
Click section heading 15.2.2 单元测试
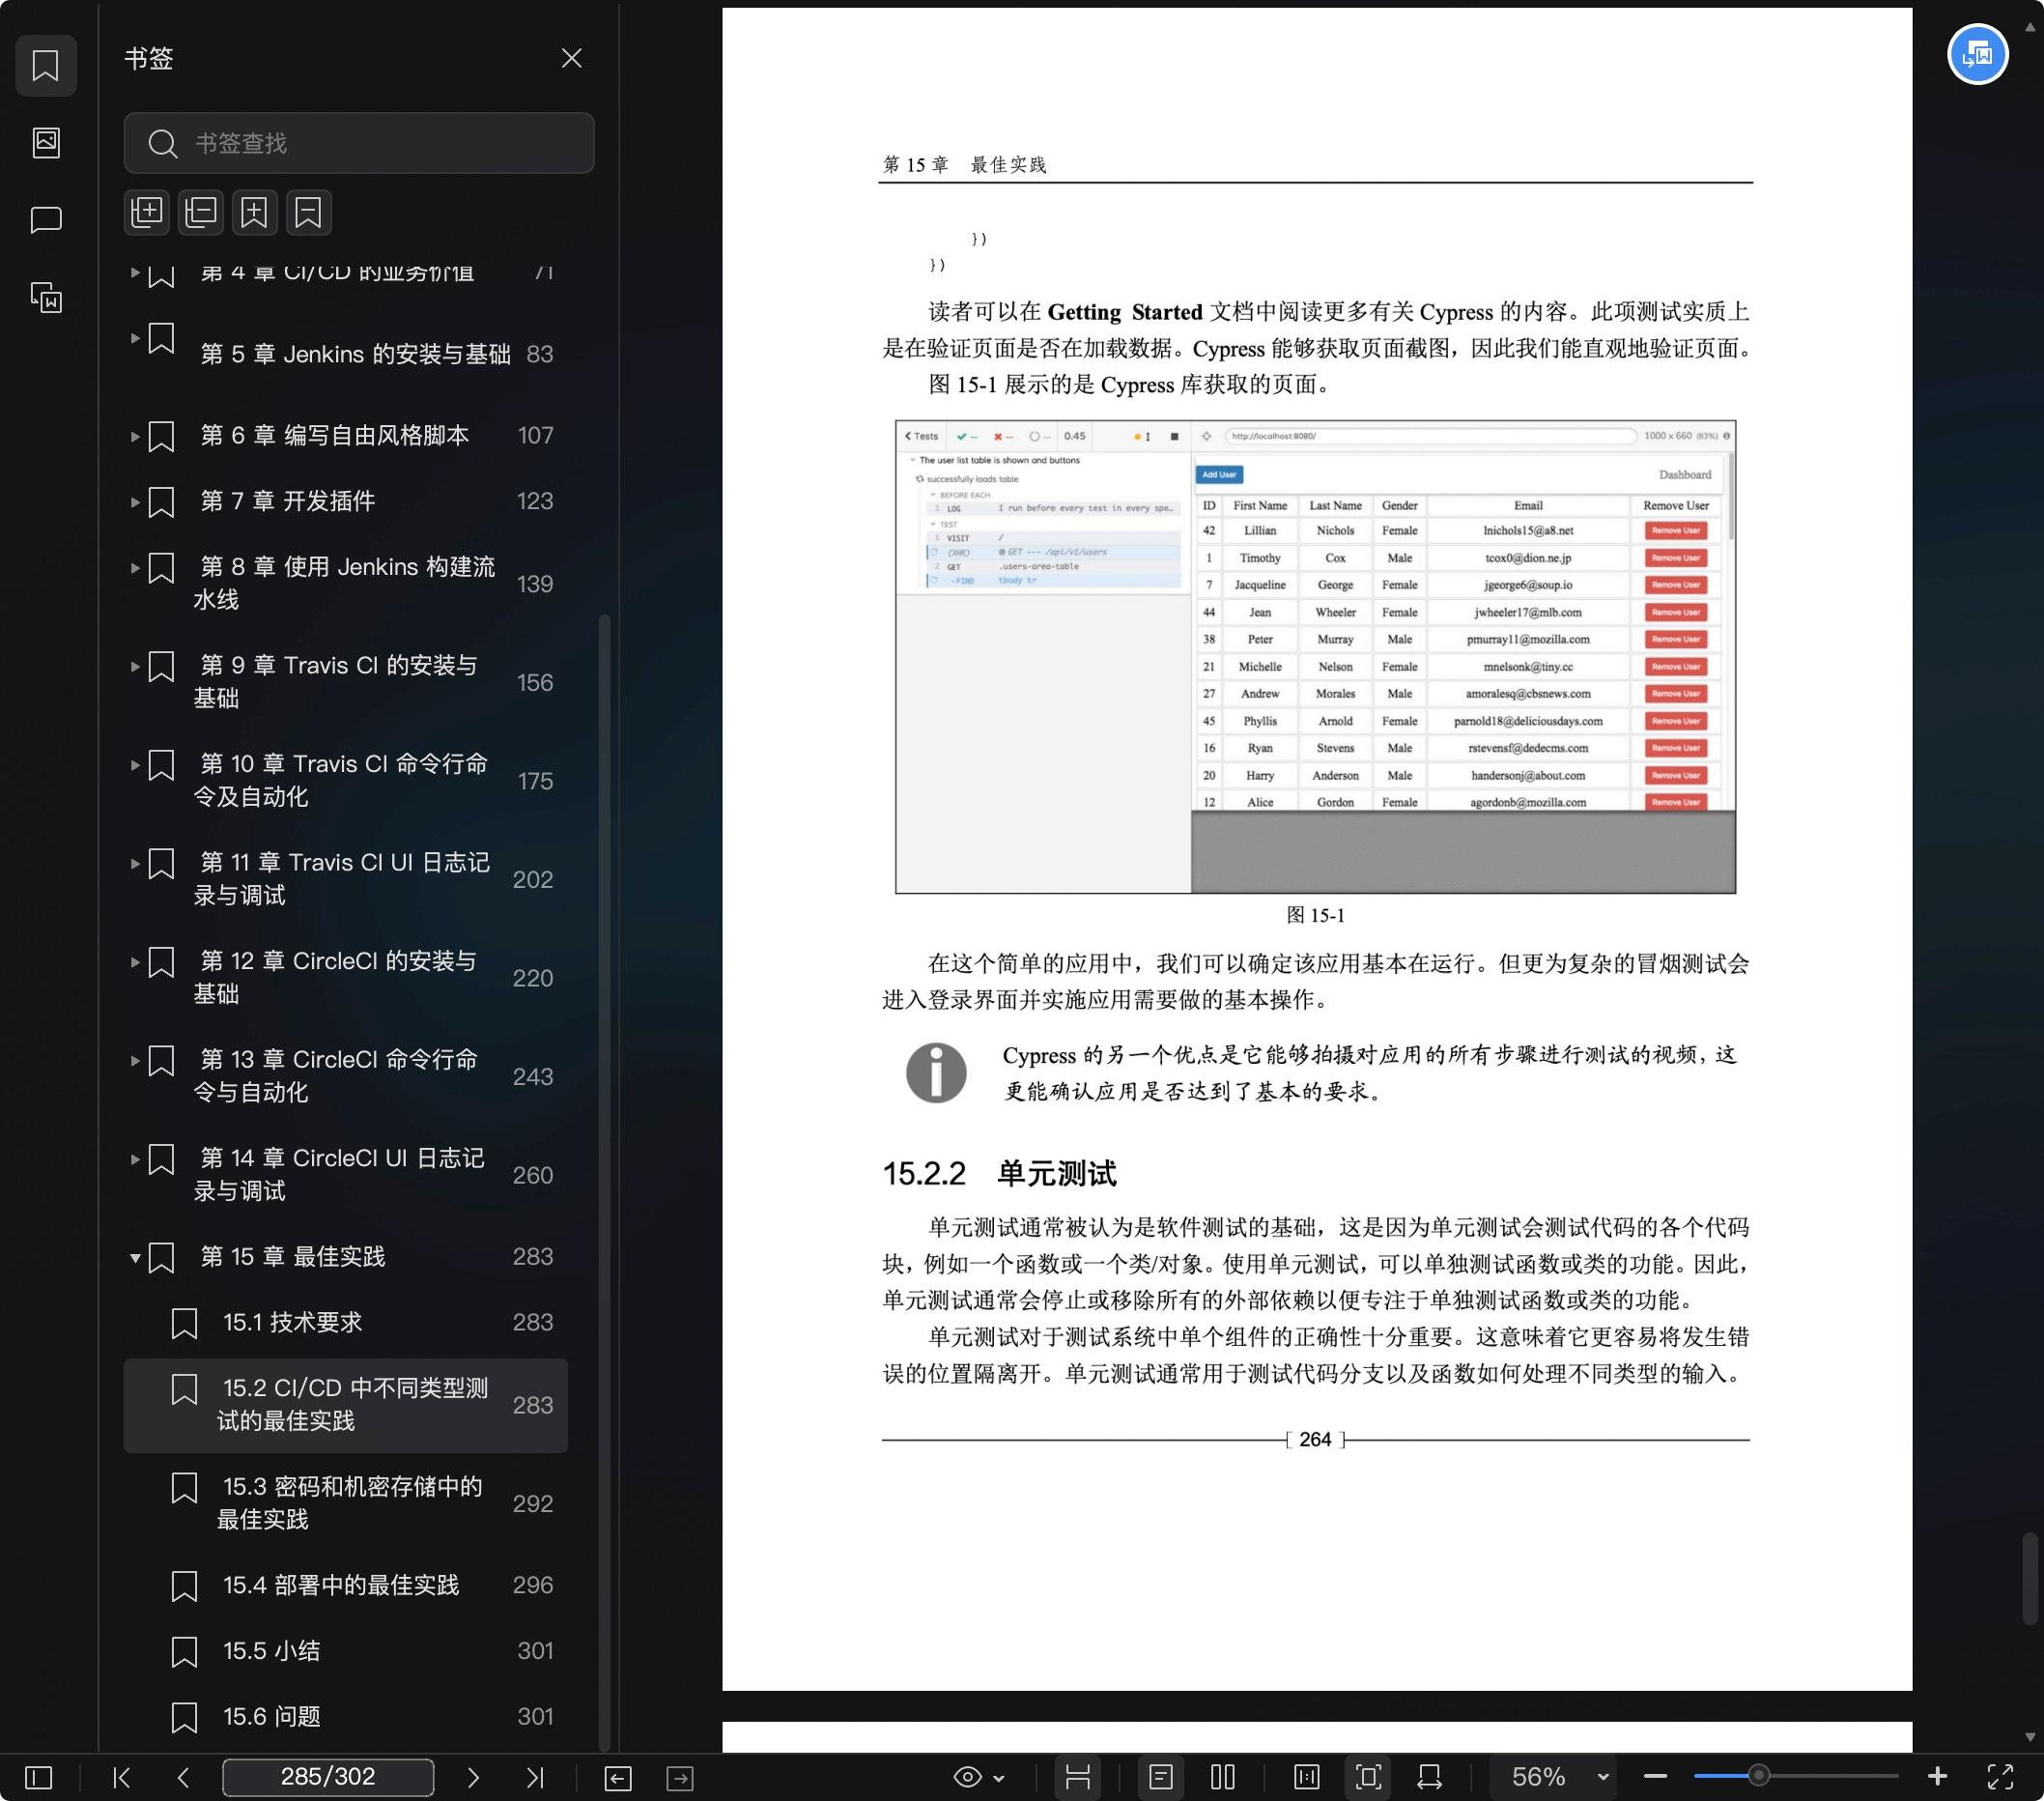[999, 1174]
